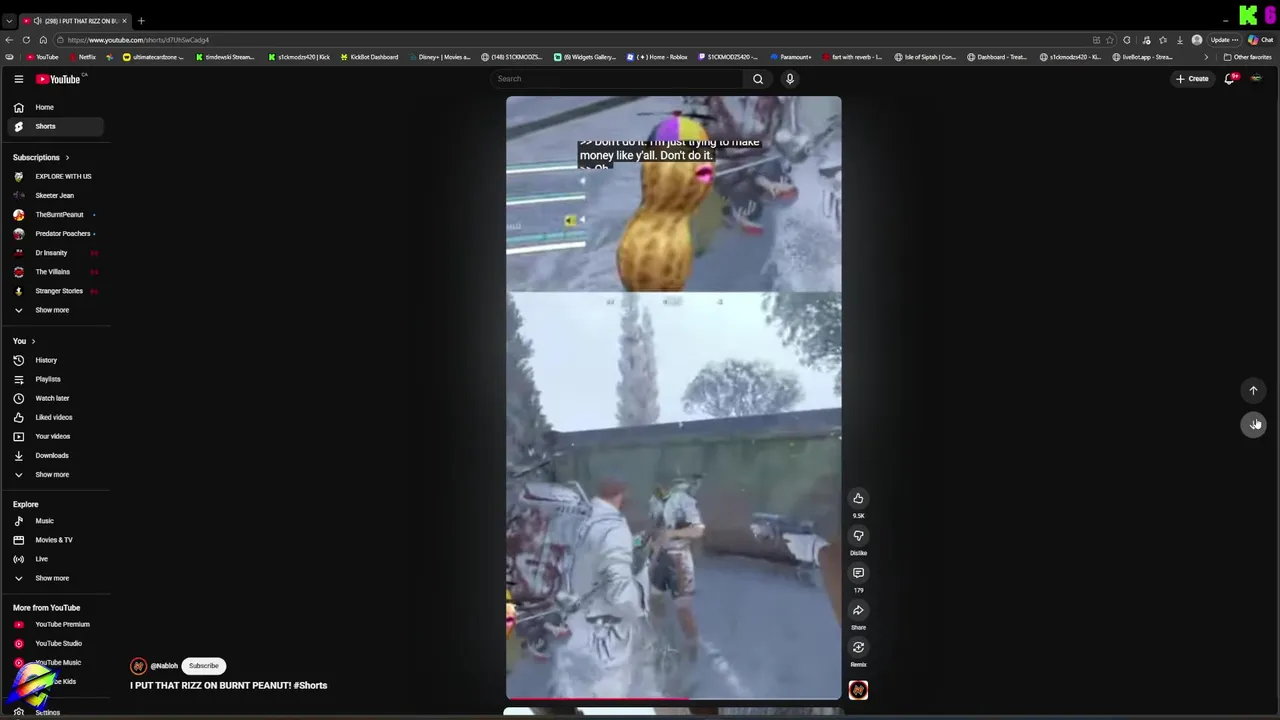Open a new browser tab

pos(141,21)
